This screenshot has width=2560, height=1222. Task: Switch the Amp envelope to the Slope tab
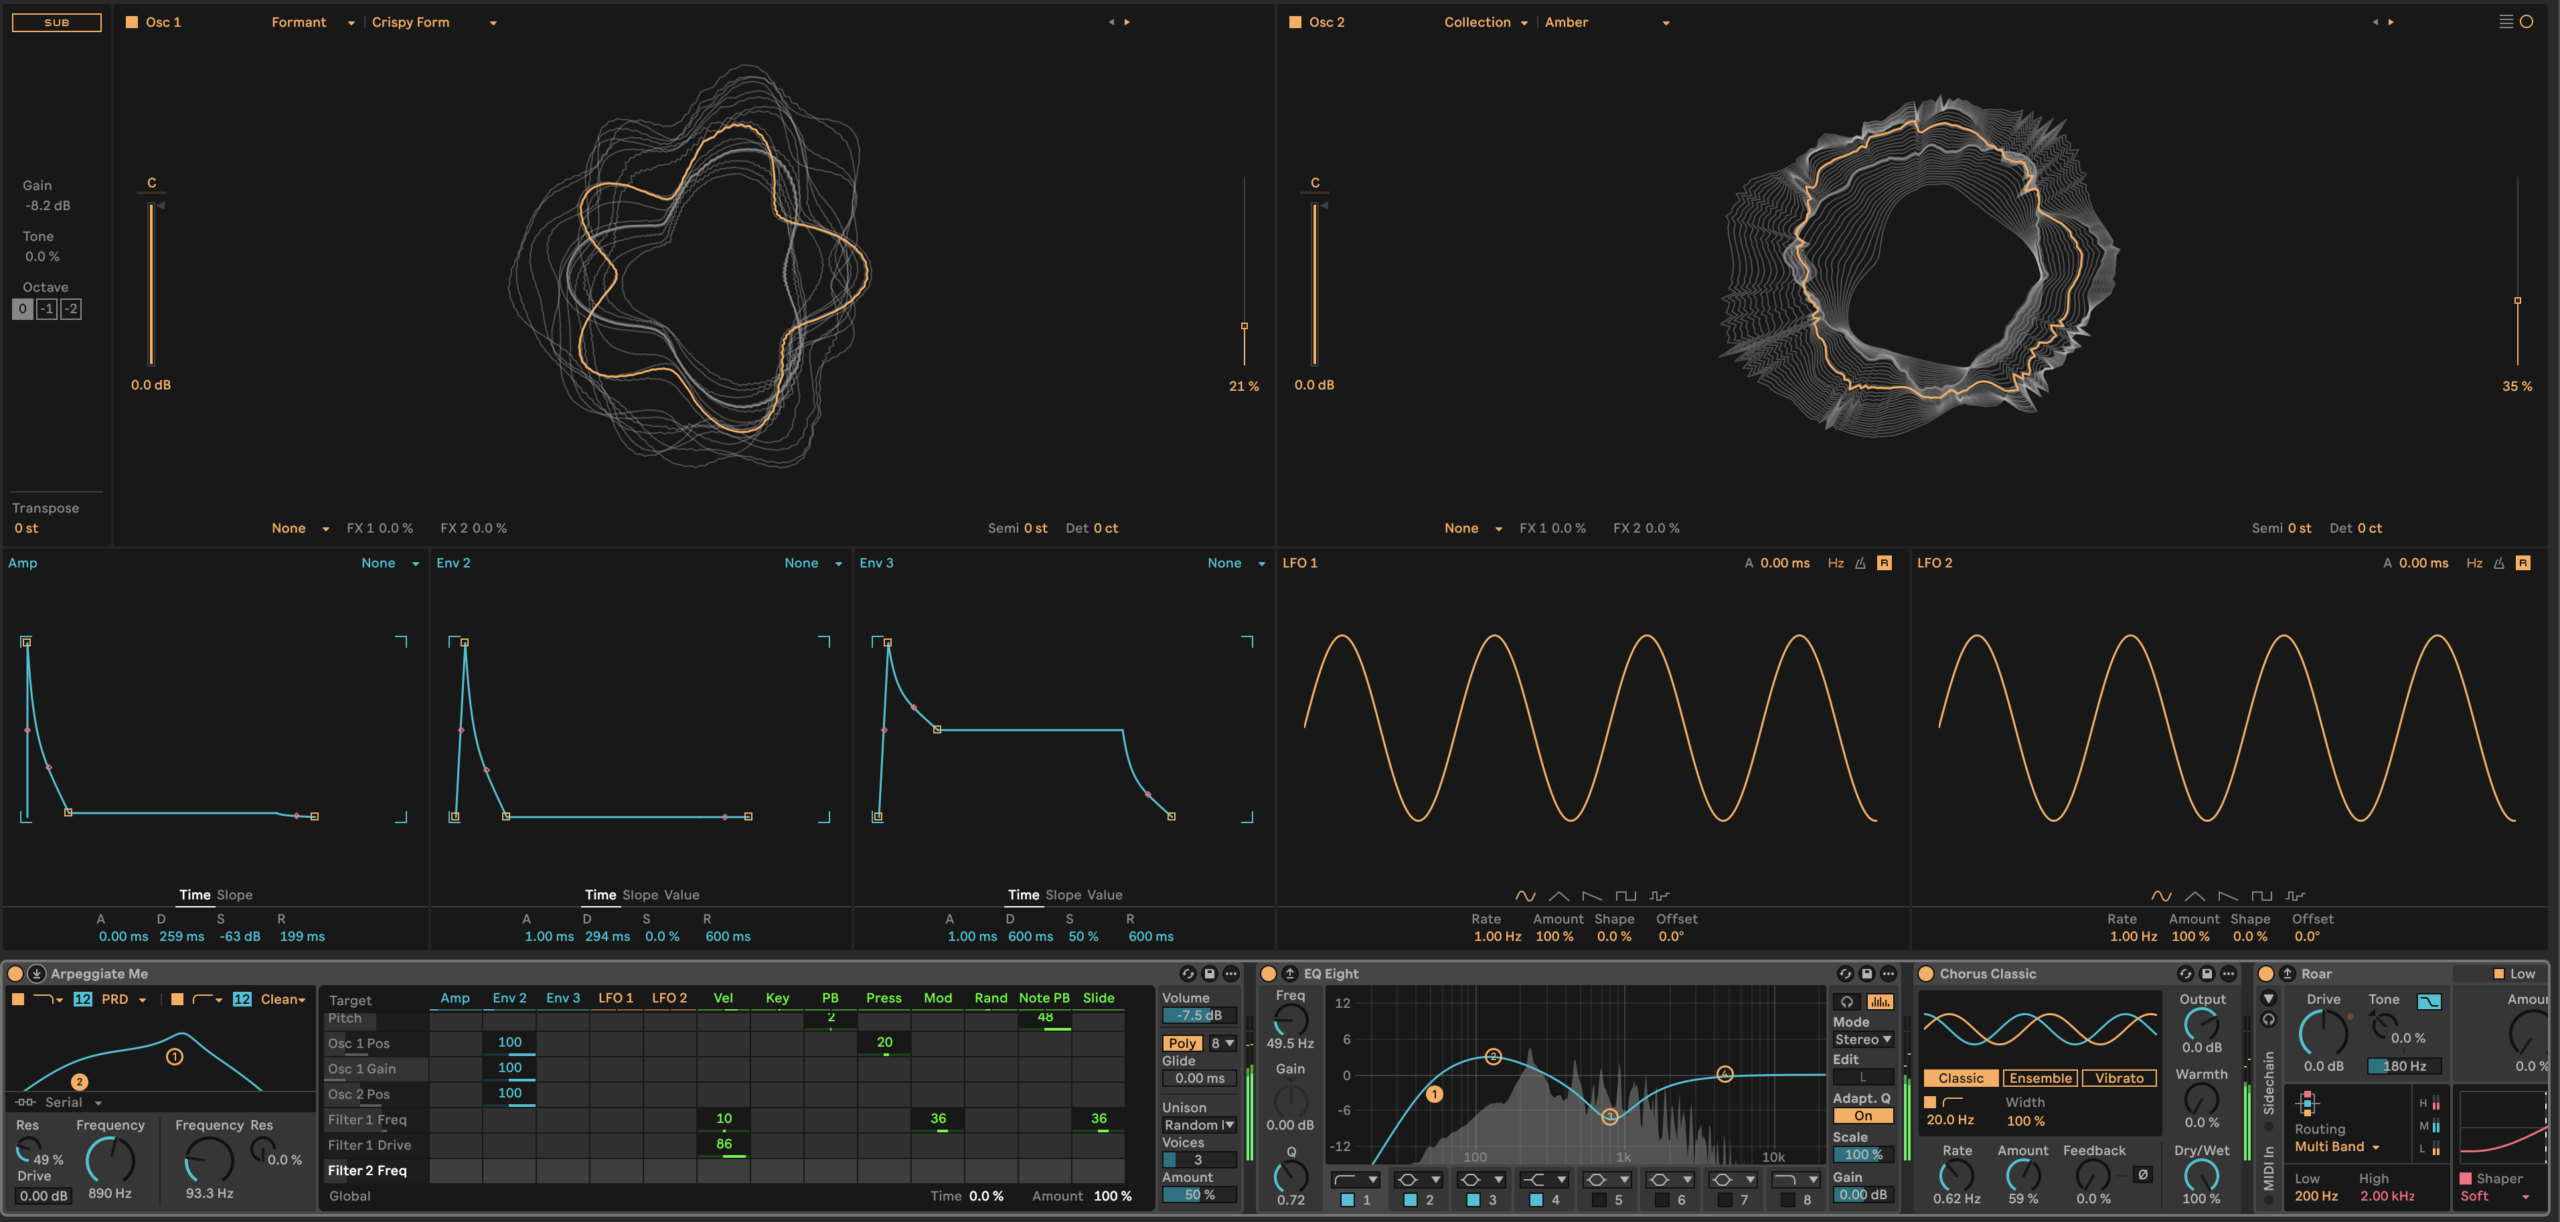point(236,895)
